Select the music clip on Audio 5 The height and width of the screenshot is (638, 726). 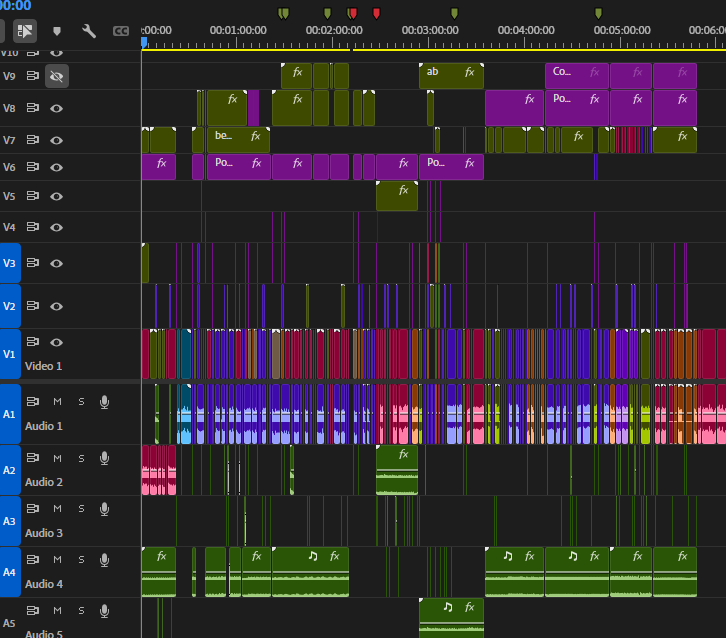[x=451, y=618]
